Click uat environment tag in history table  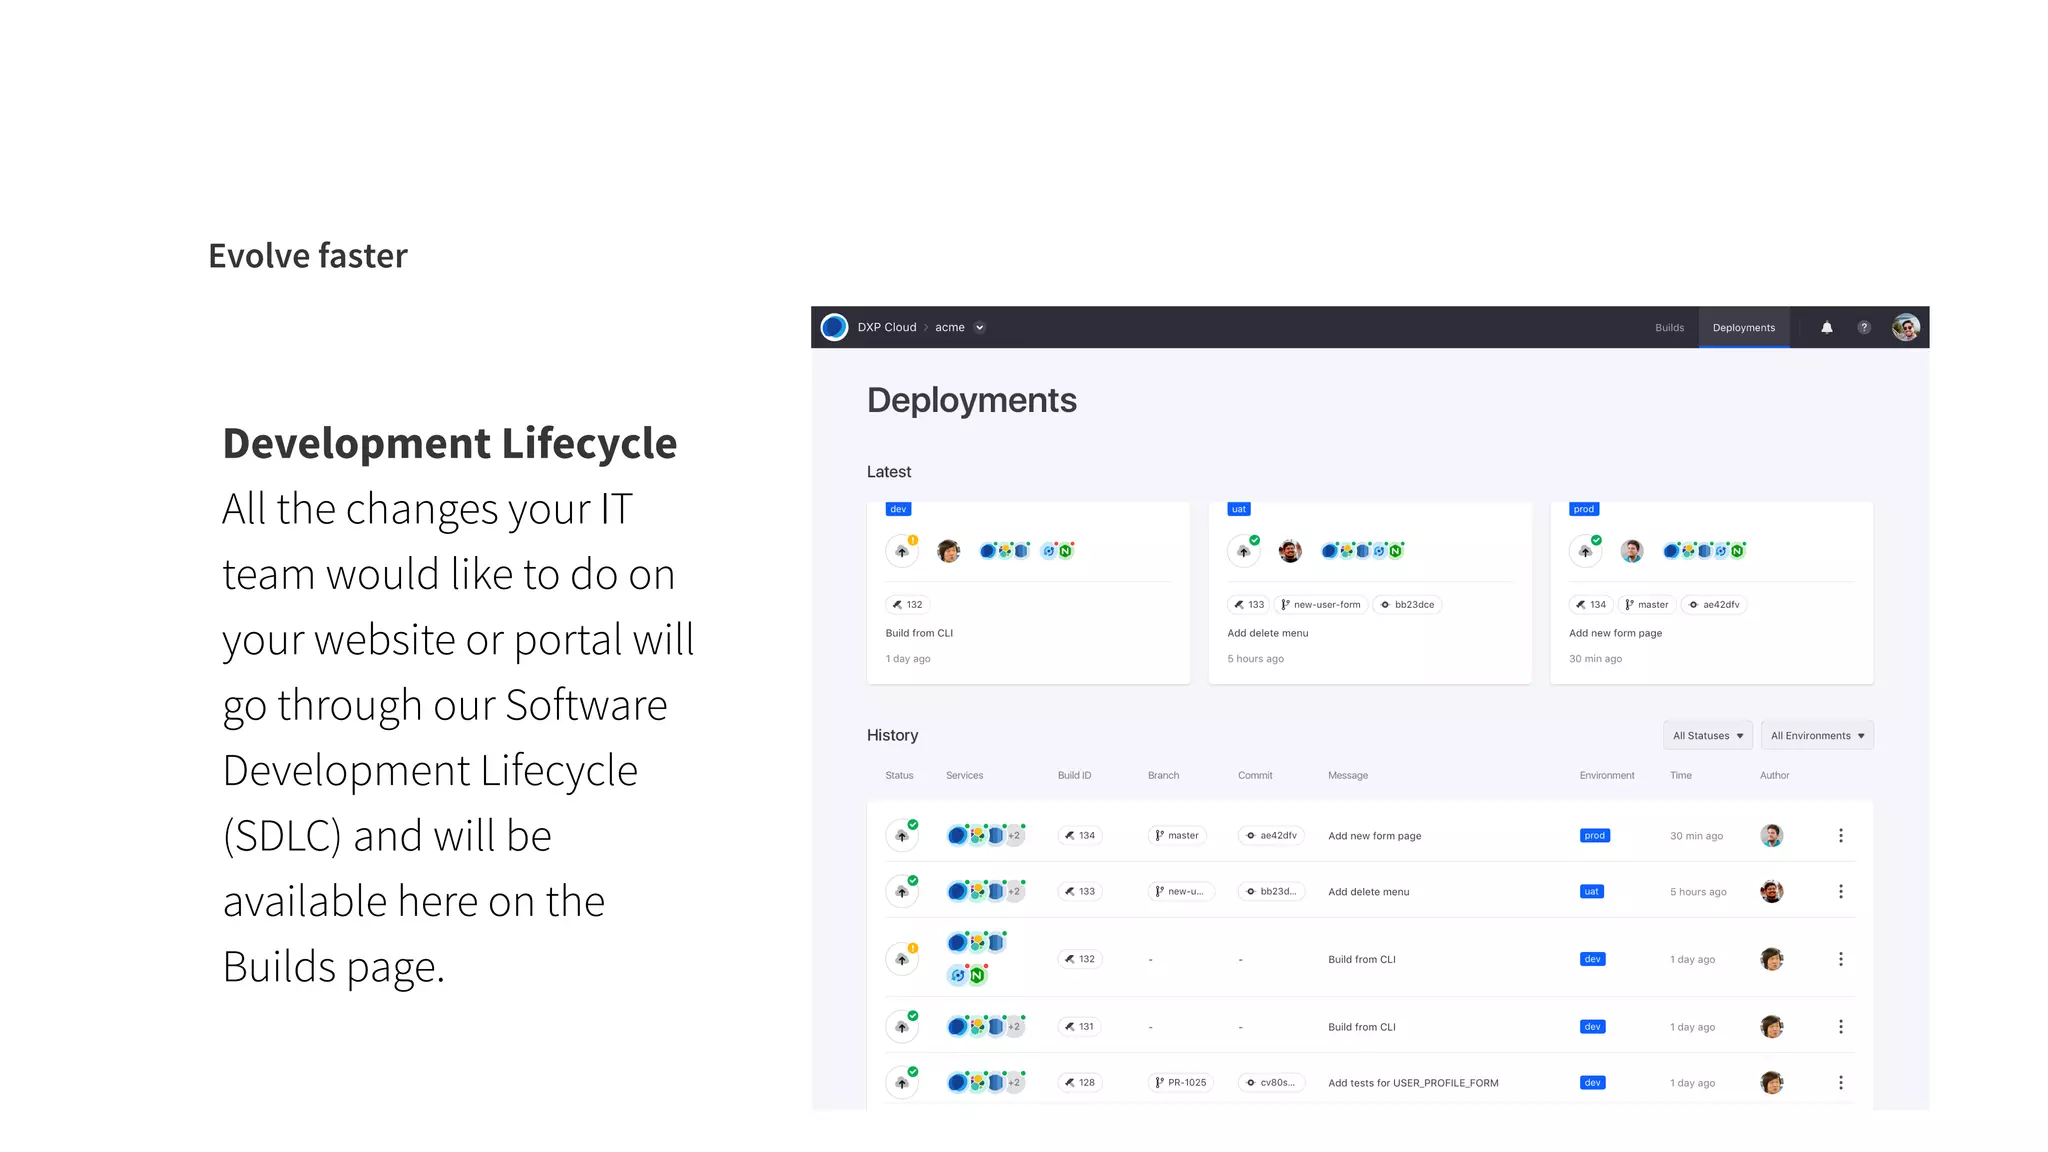pos(1592,891)
